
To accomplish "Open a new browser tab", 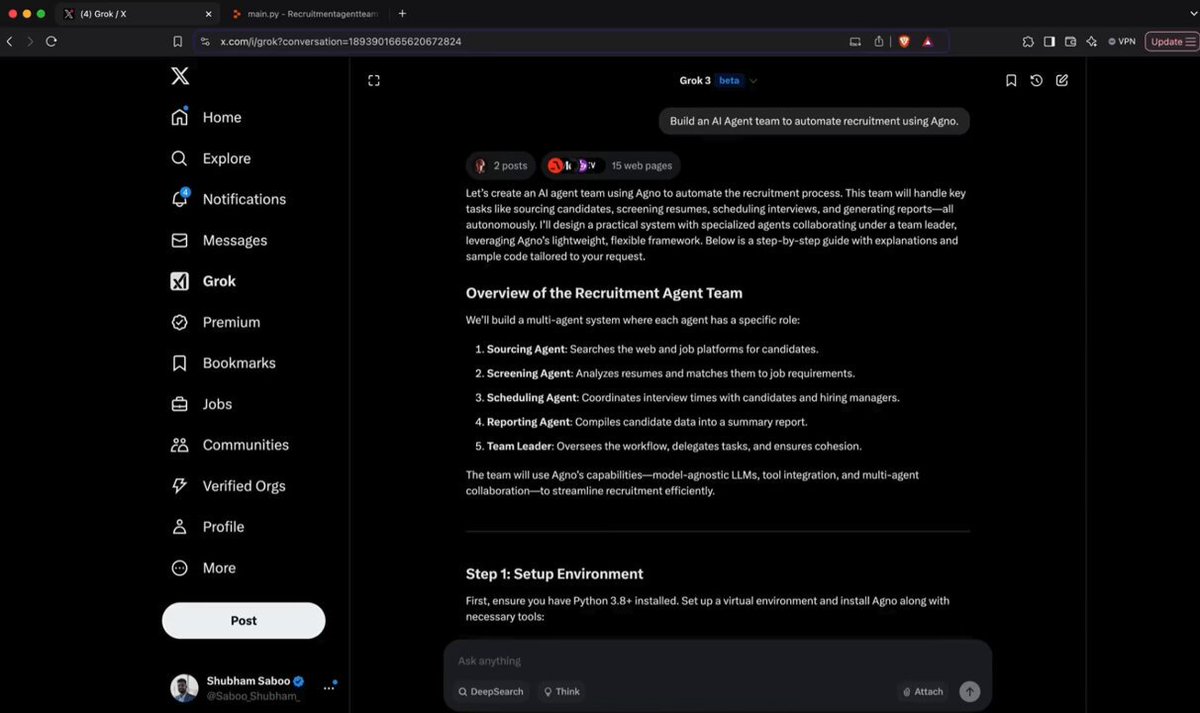I will point(402,14).
